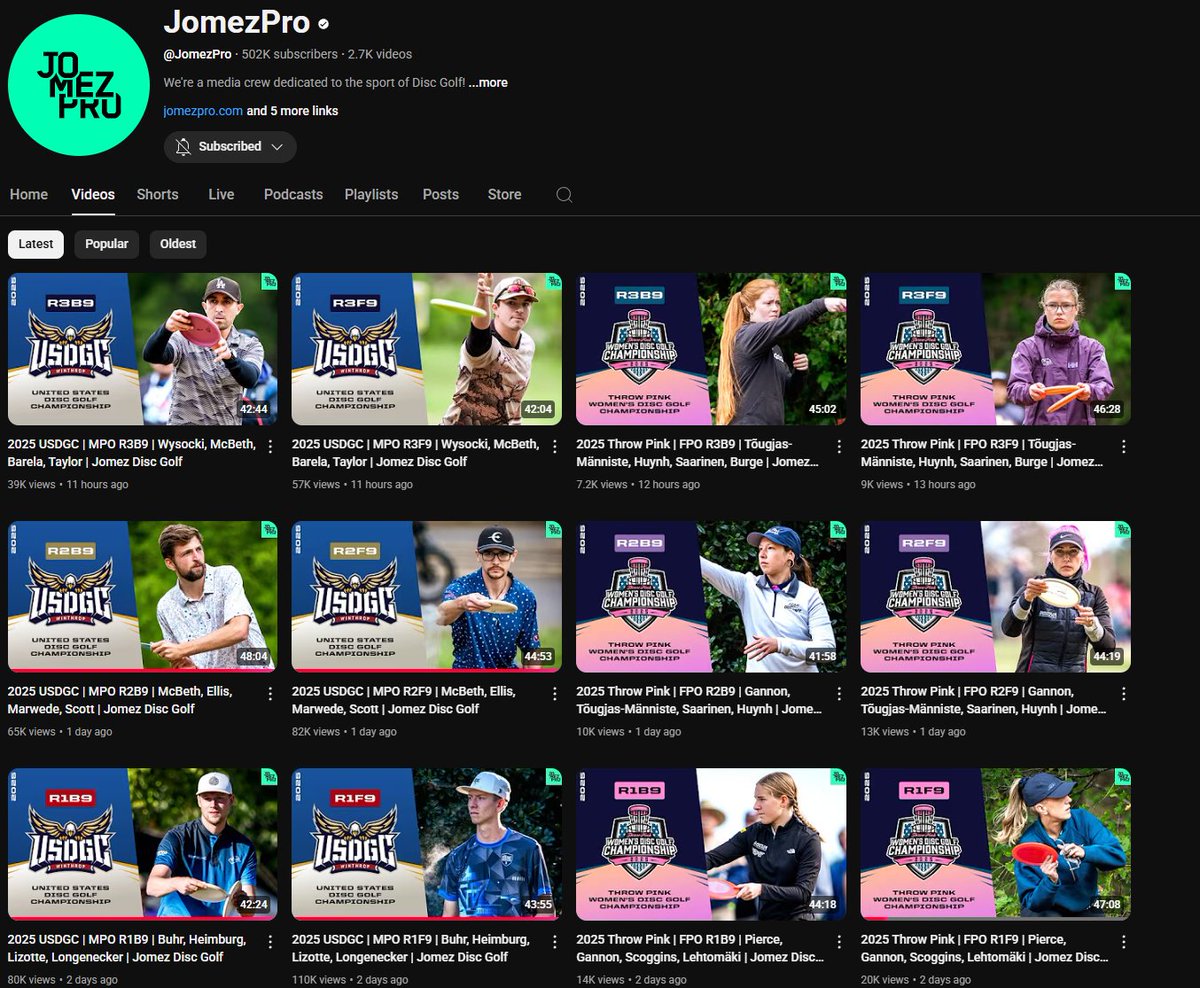Open three-dot menu for FPO R3B9 video
Image resolution: width=1200 pixels, height=988 pixels.
click(x=839, y=447)
